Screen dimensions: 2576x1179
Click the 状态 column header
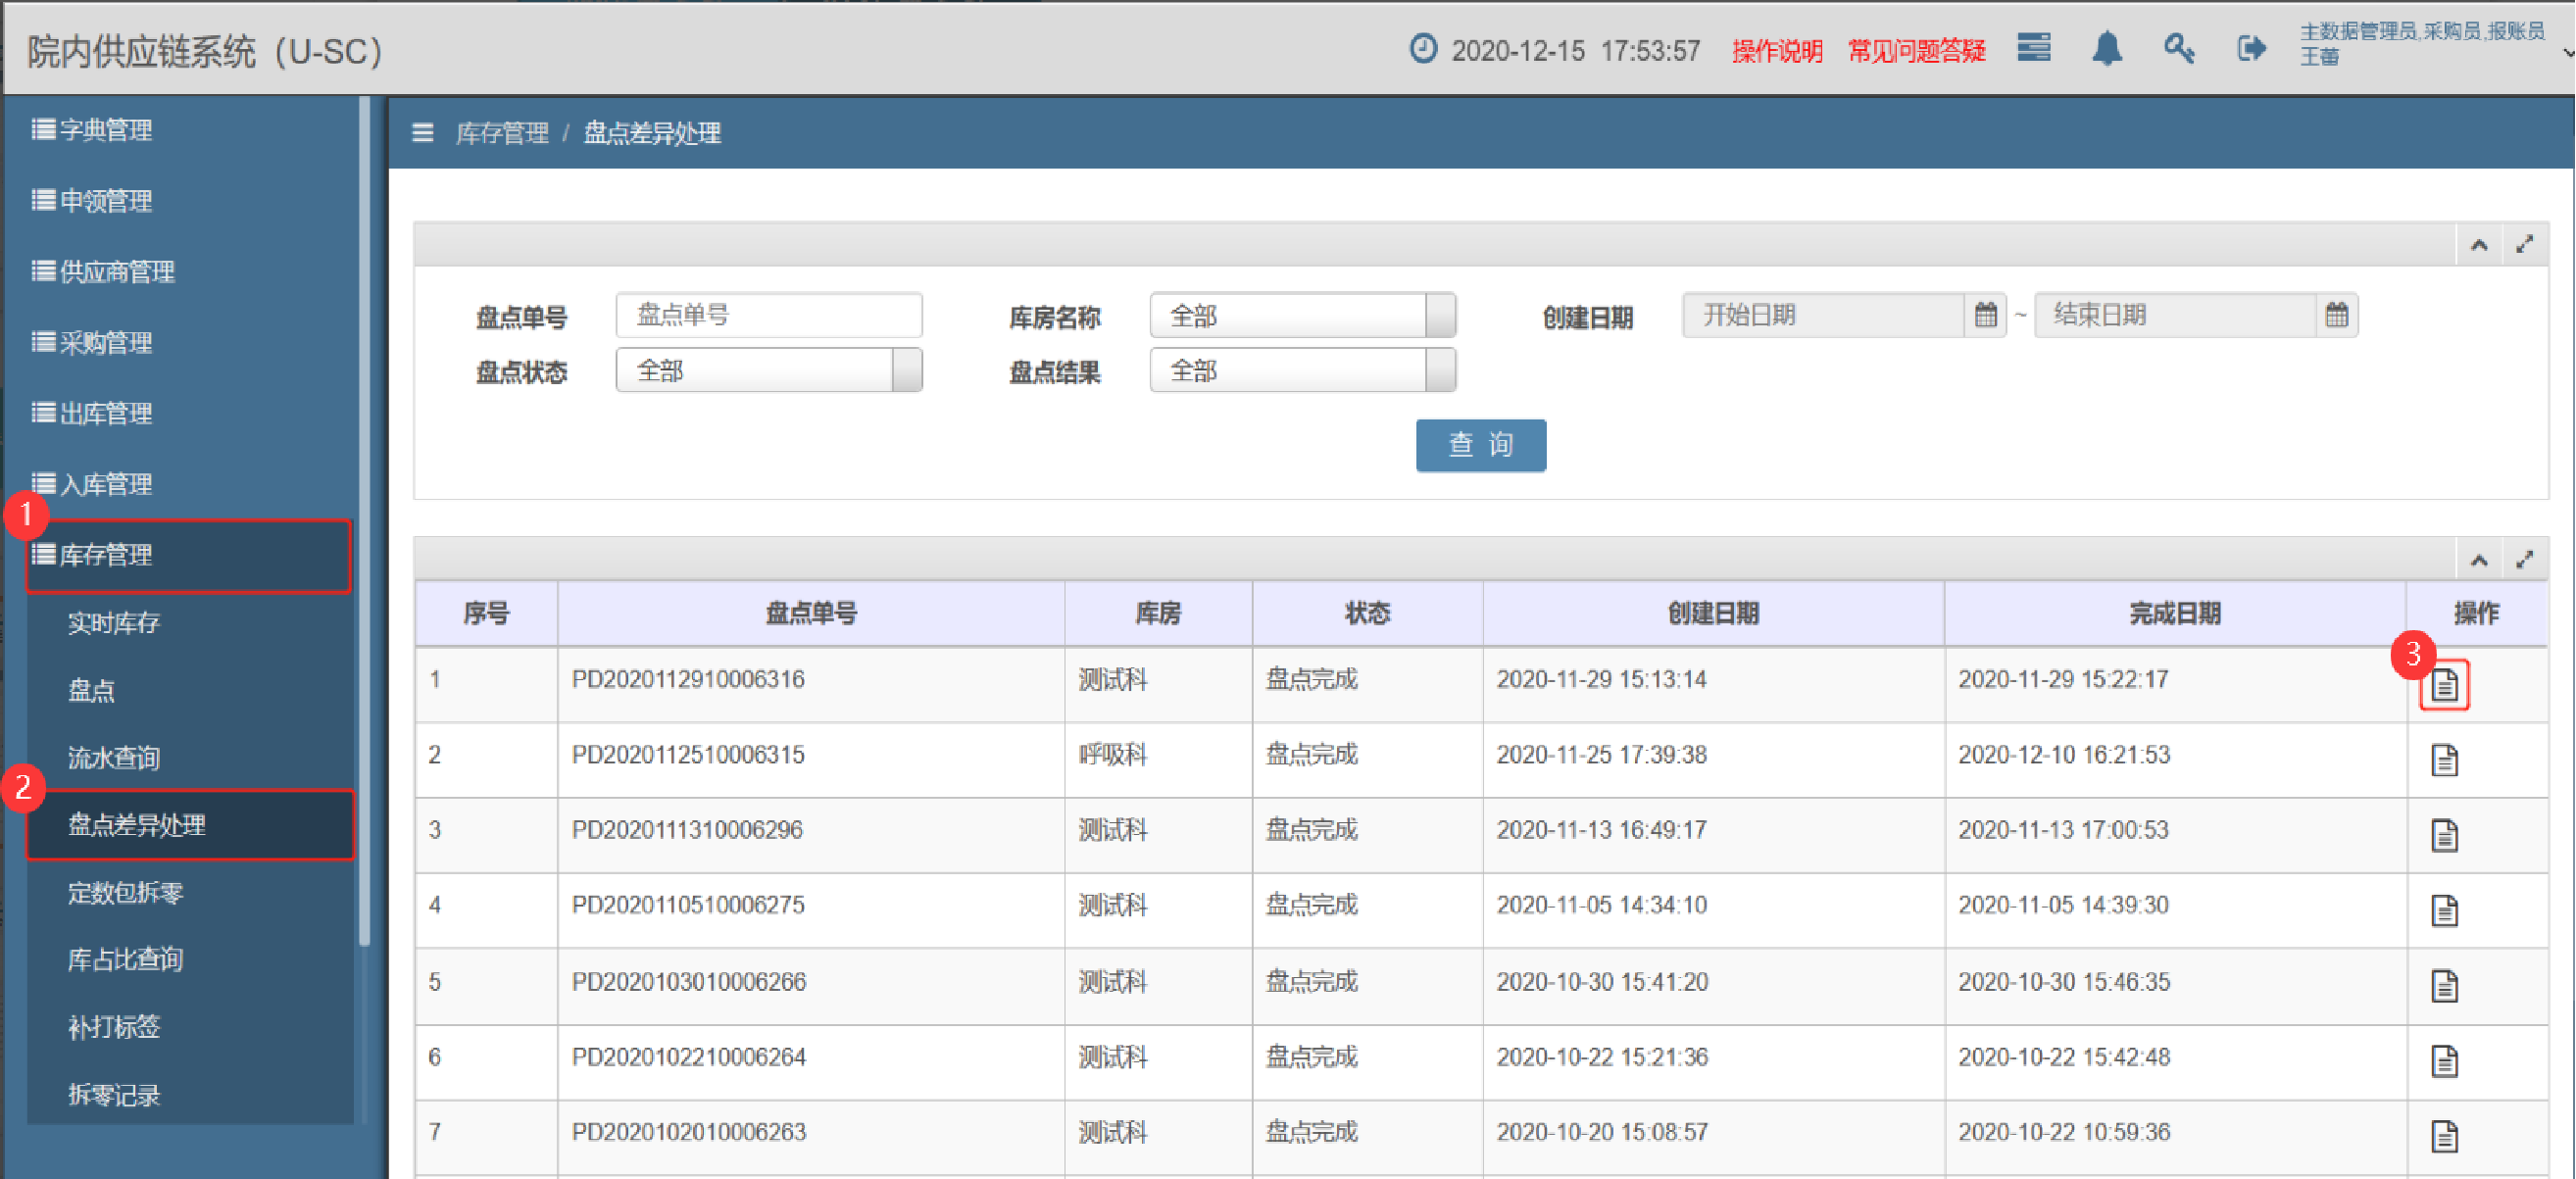click(x=1367, y=614)
